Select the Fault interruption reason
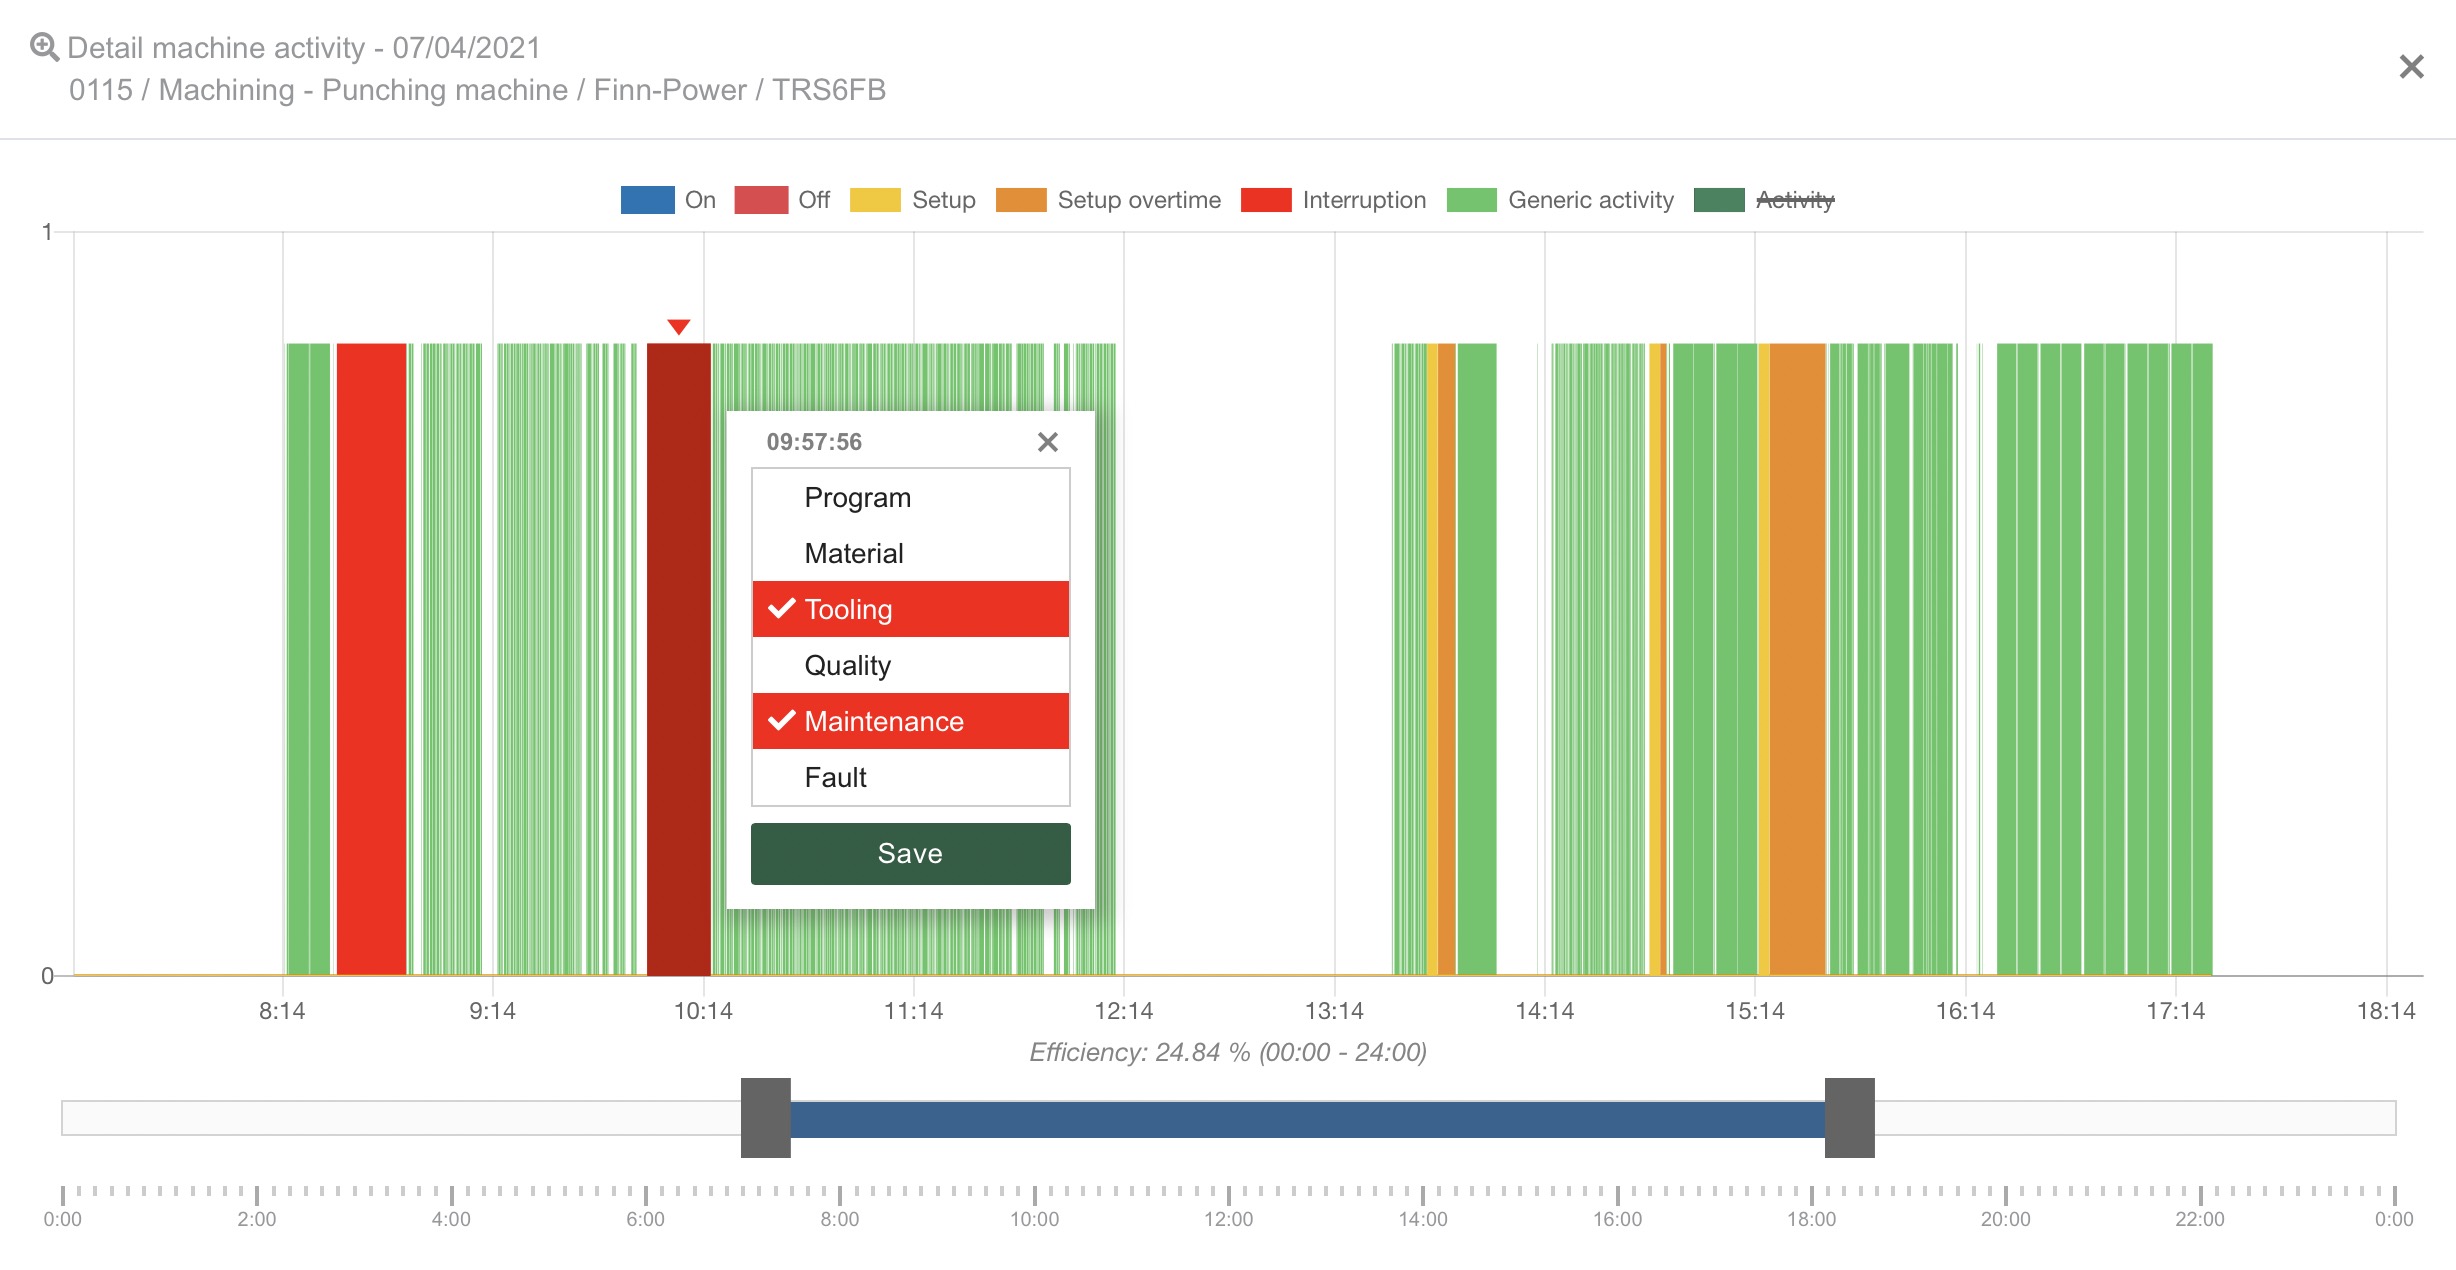This screenshot has height=1270, width=2456. coord(910,776)
